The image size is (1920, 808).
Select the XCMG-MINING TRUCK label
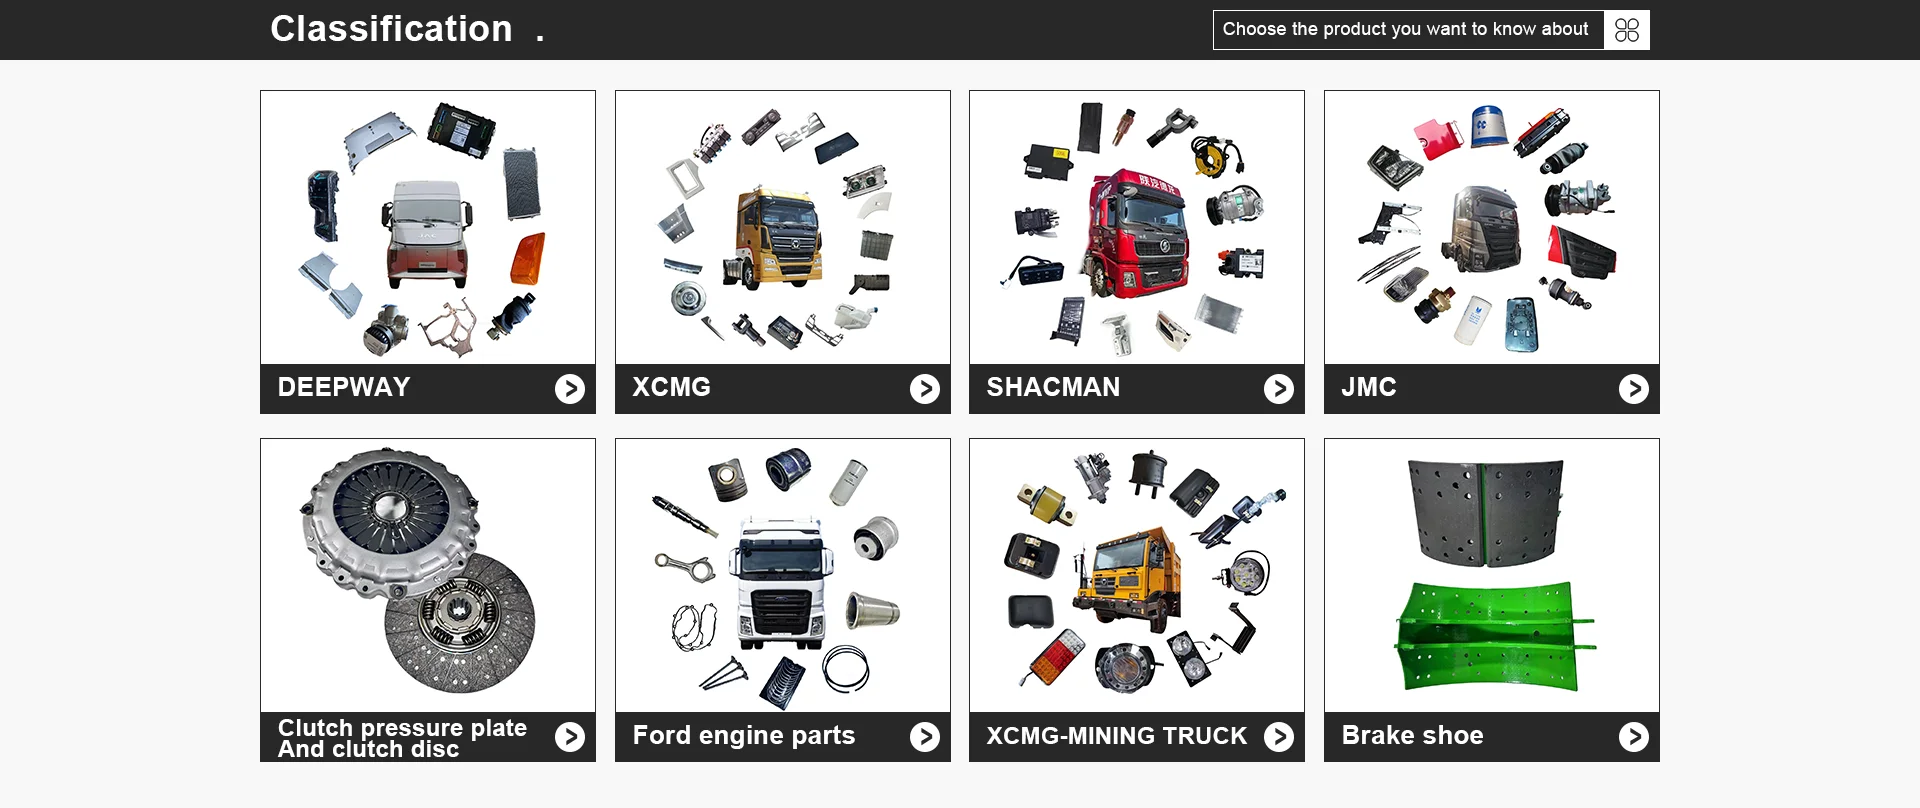pyautogui.click(x=1117, y=736)
